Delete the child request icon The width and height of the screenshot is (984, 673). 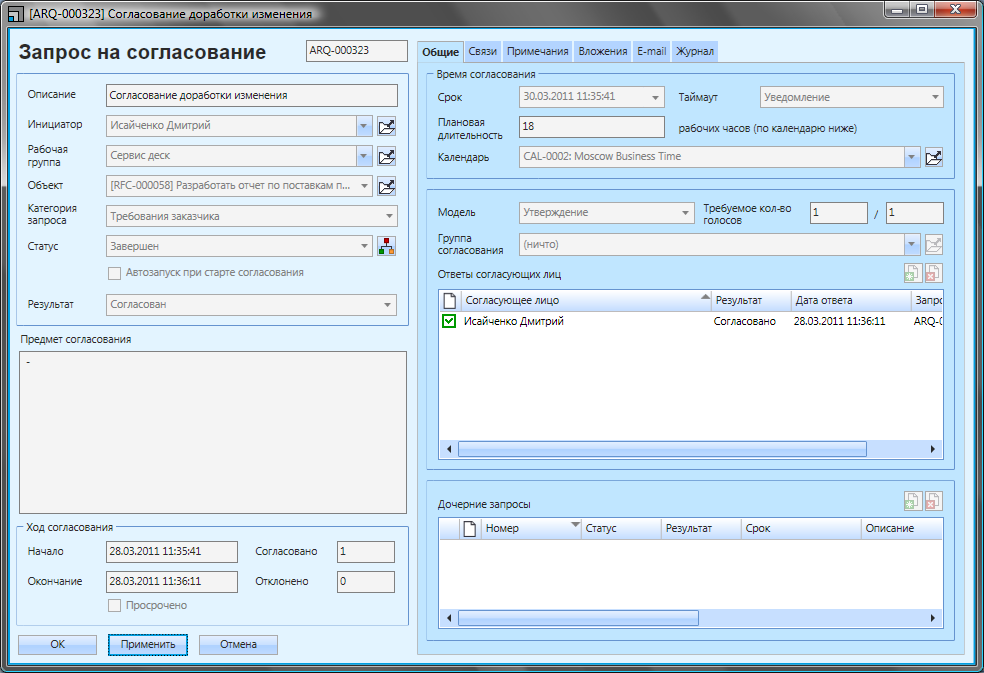pyautogui.click(x=933, y=501)
